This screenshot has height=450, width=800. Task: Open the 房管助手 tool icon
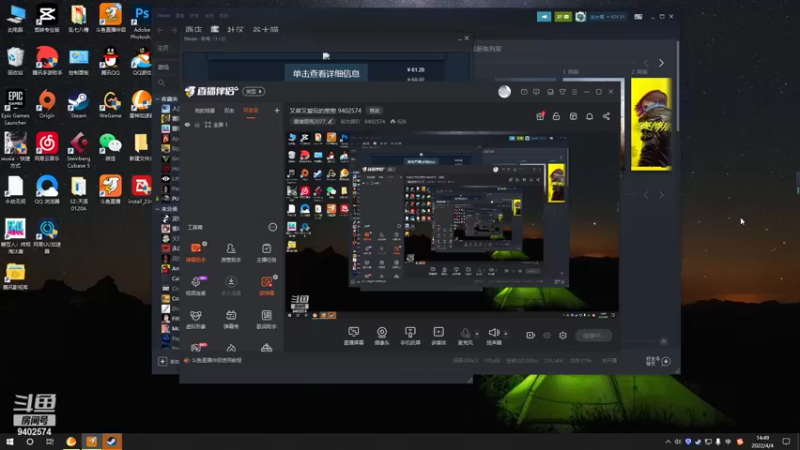(x=231, y=252)
